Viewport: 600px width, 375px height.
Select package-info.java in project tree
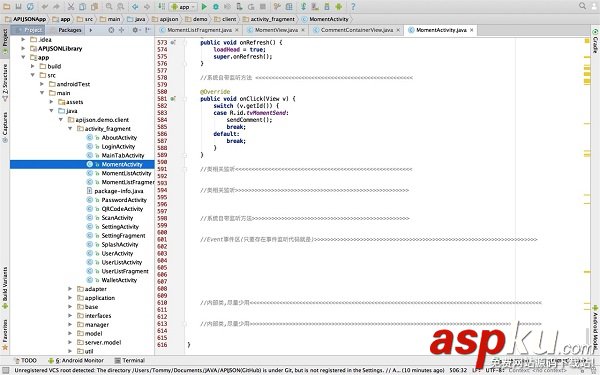point(119,191)
